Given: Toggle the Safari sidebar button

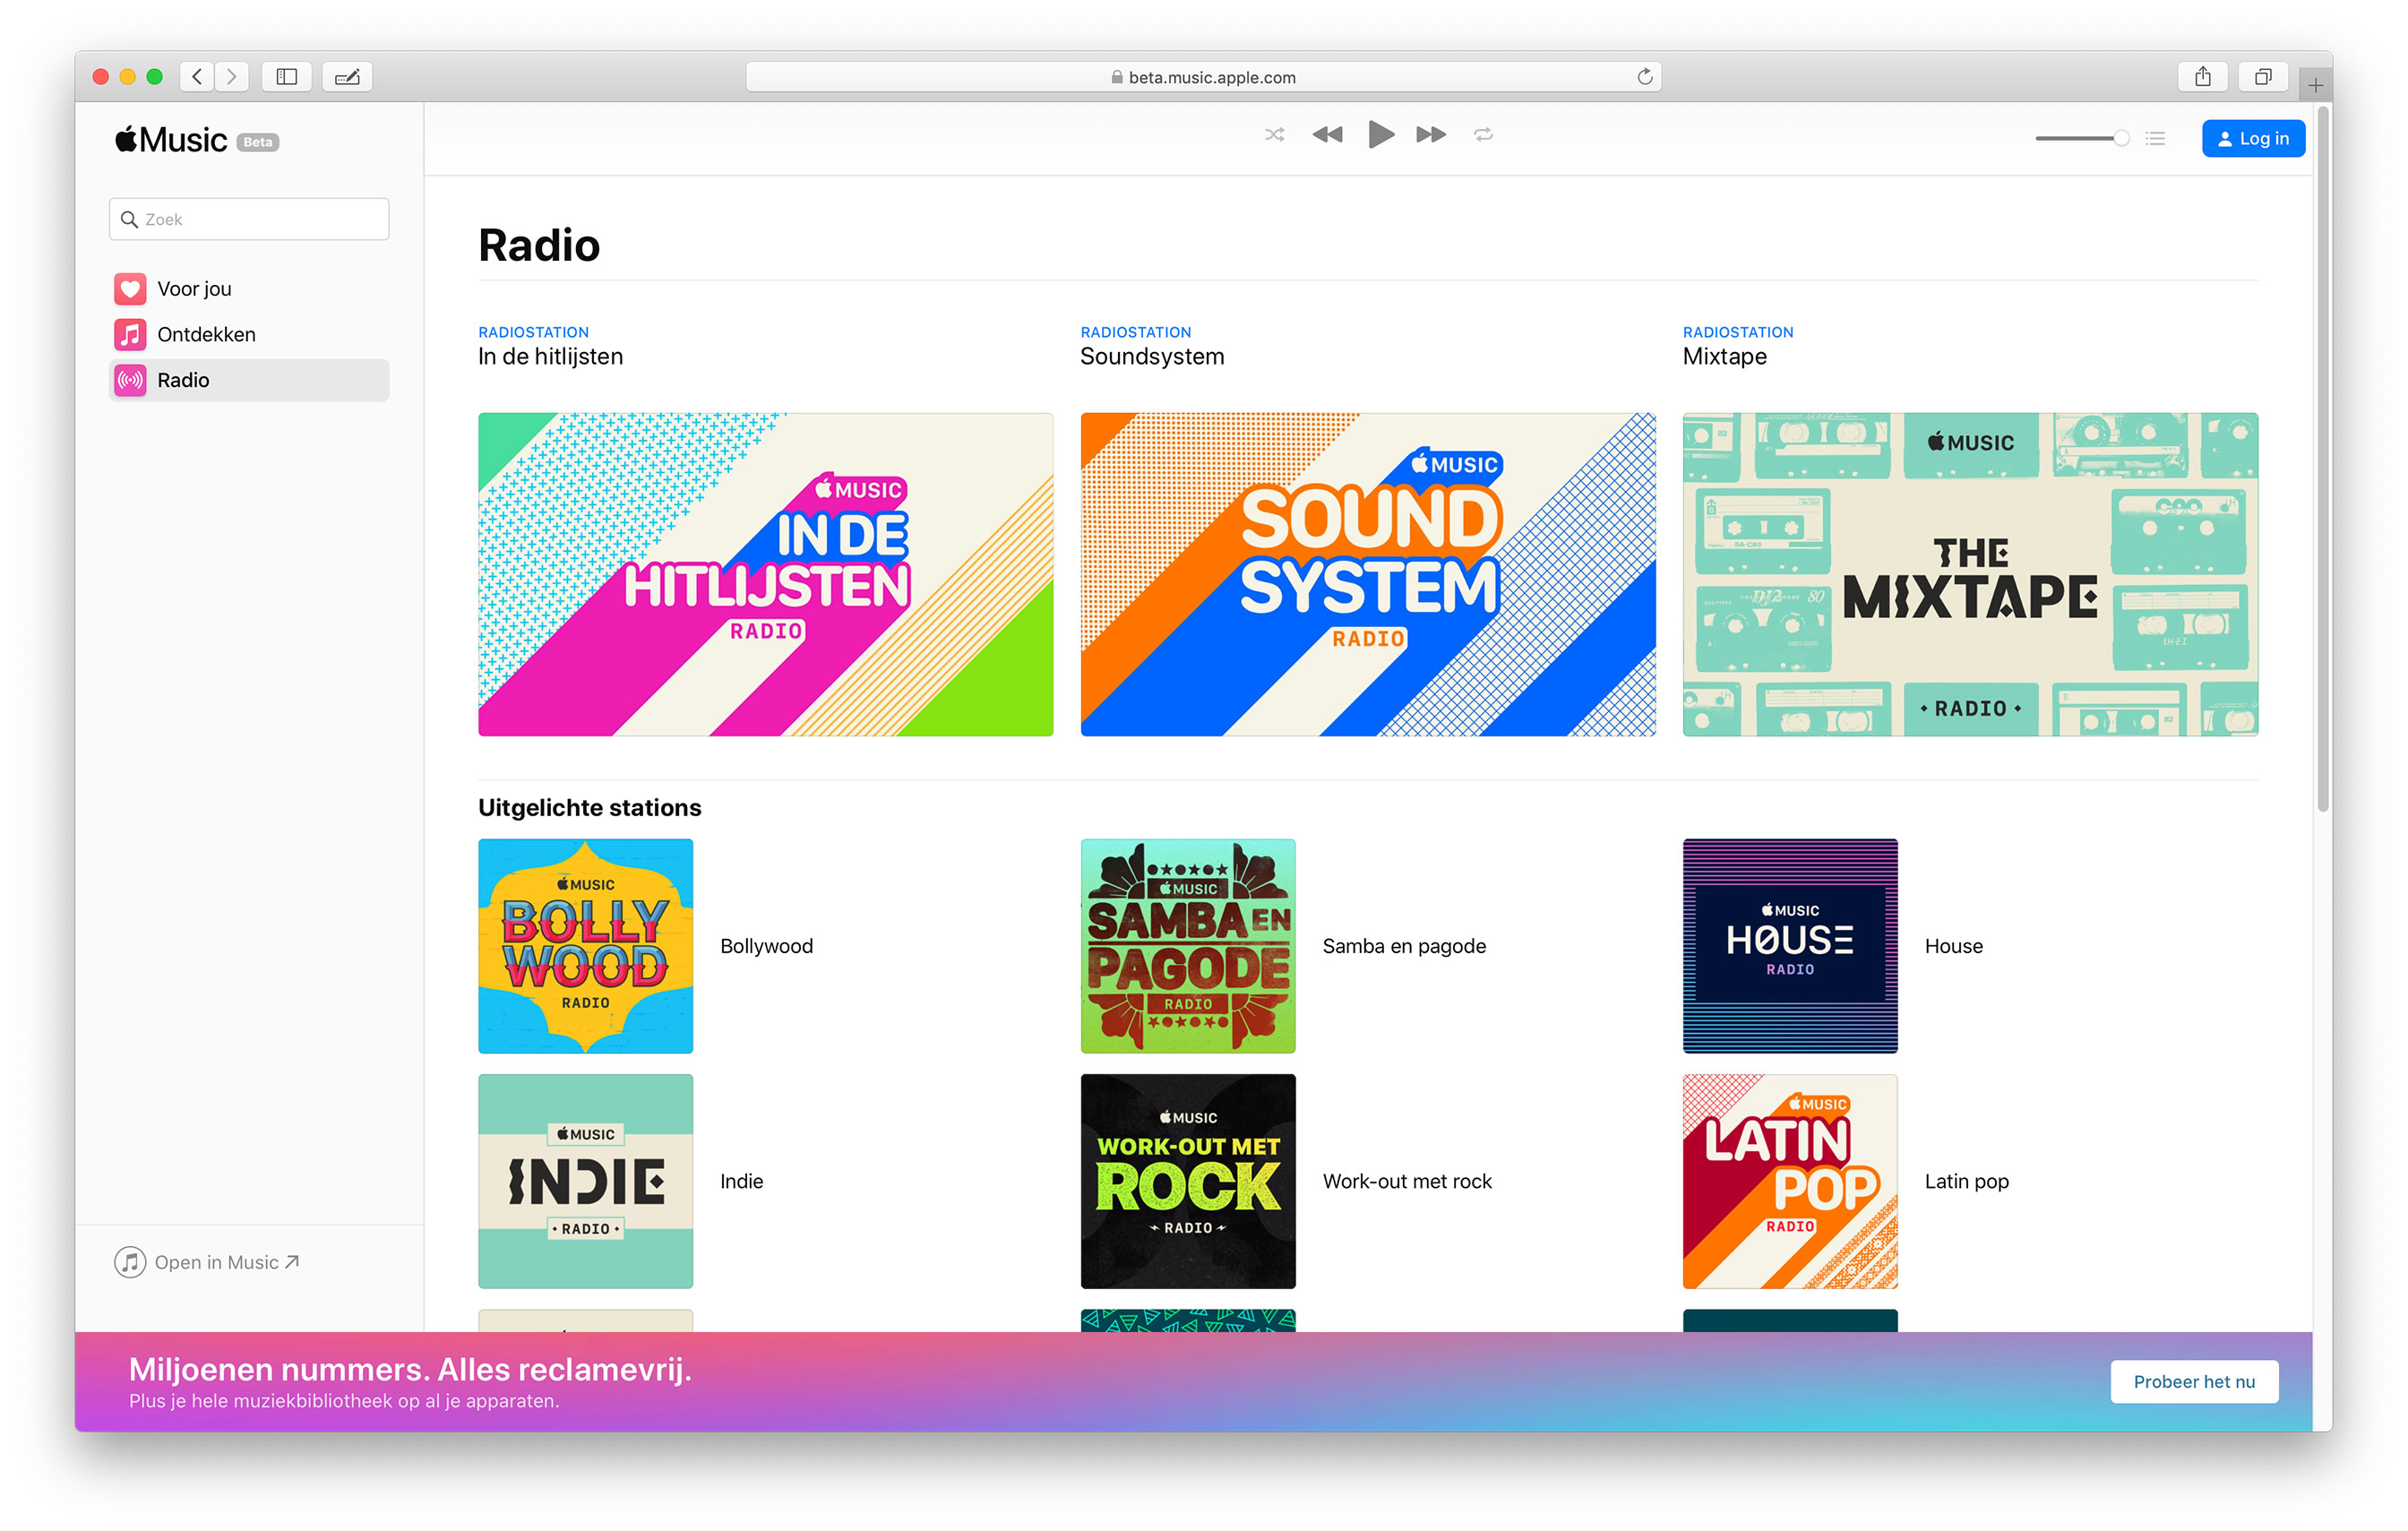Looking at the screenshot, I should [287, 77].
